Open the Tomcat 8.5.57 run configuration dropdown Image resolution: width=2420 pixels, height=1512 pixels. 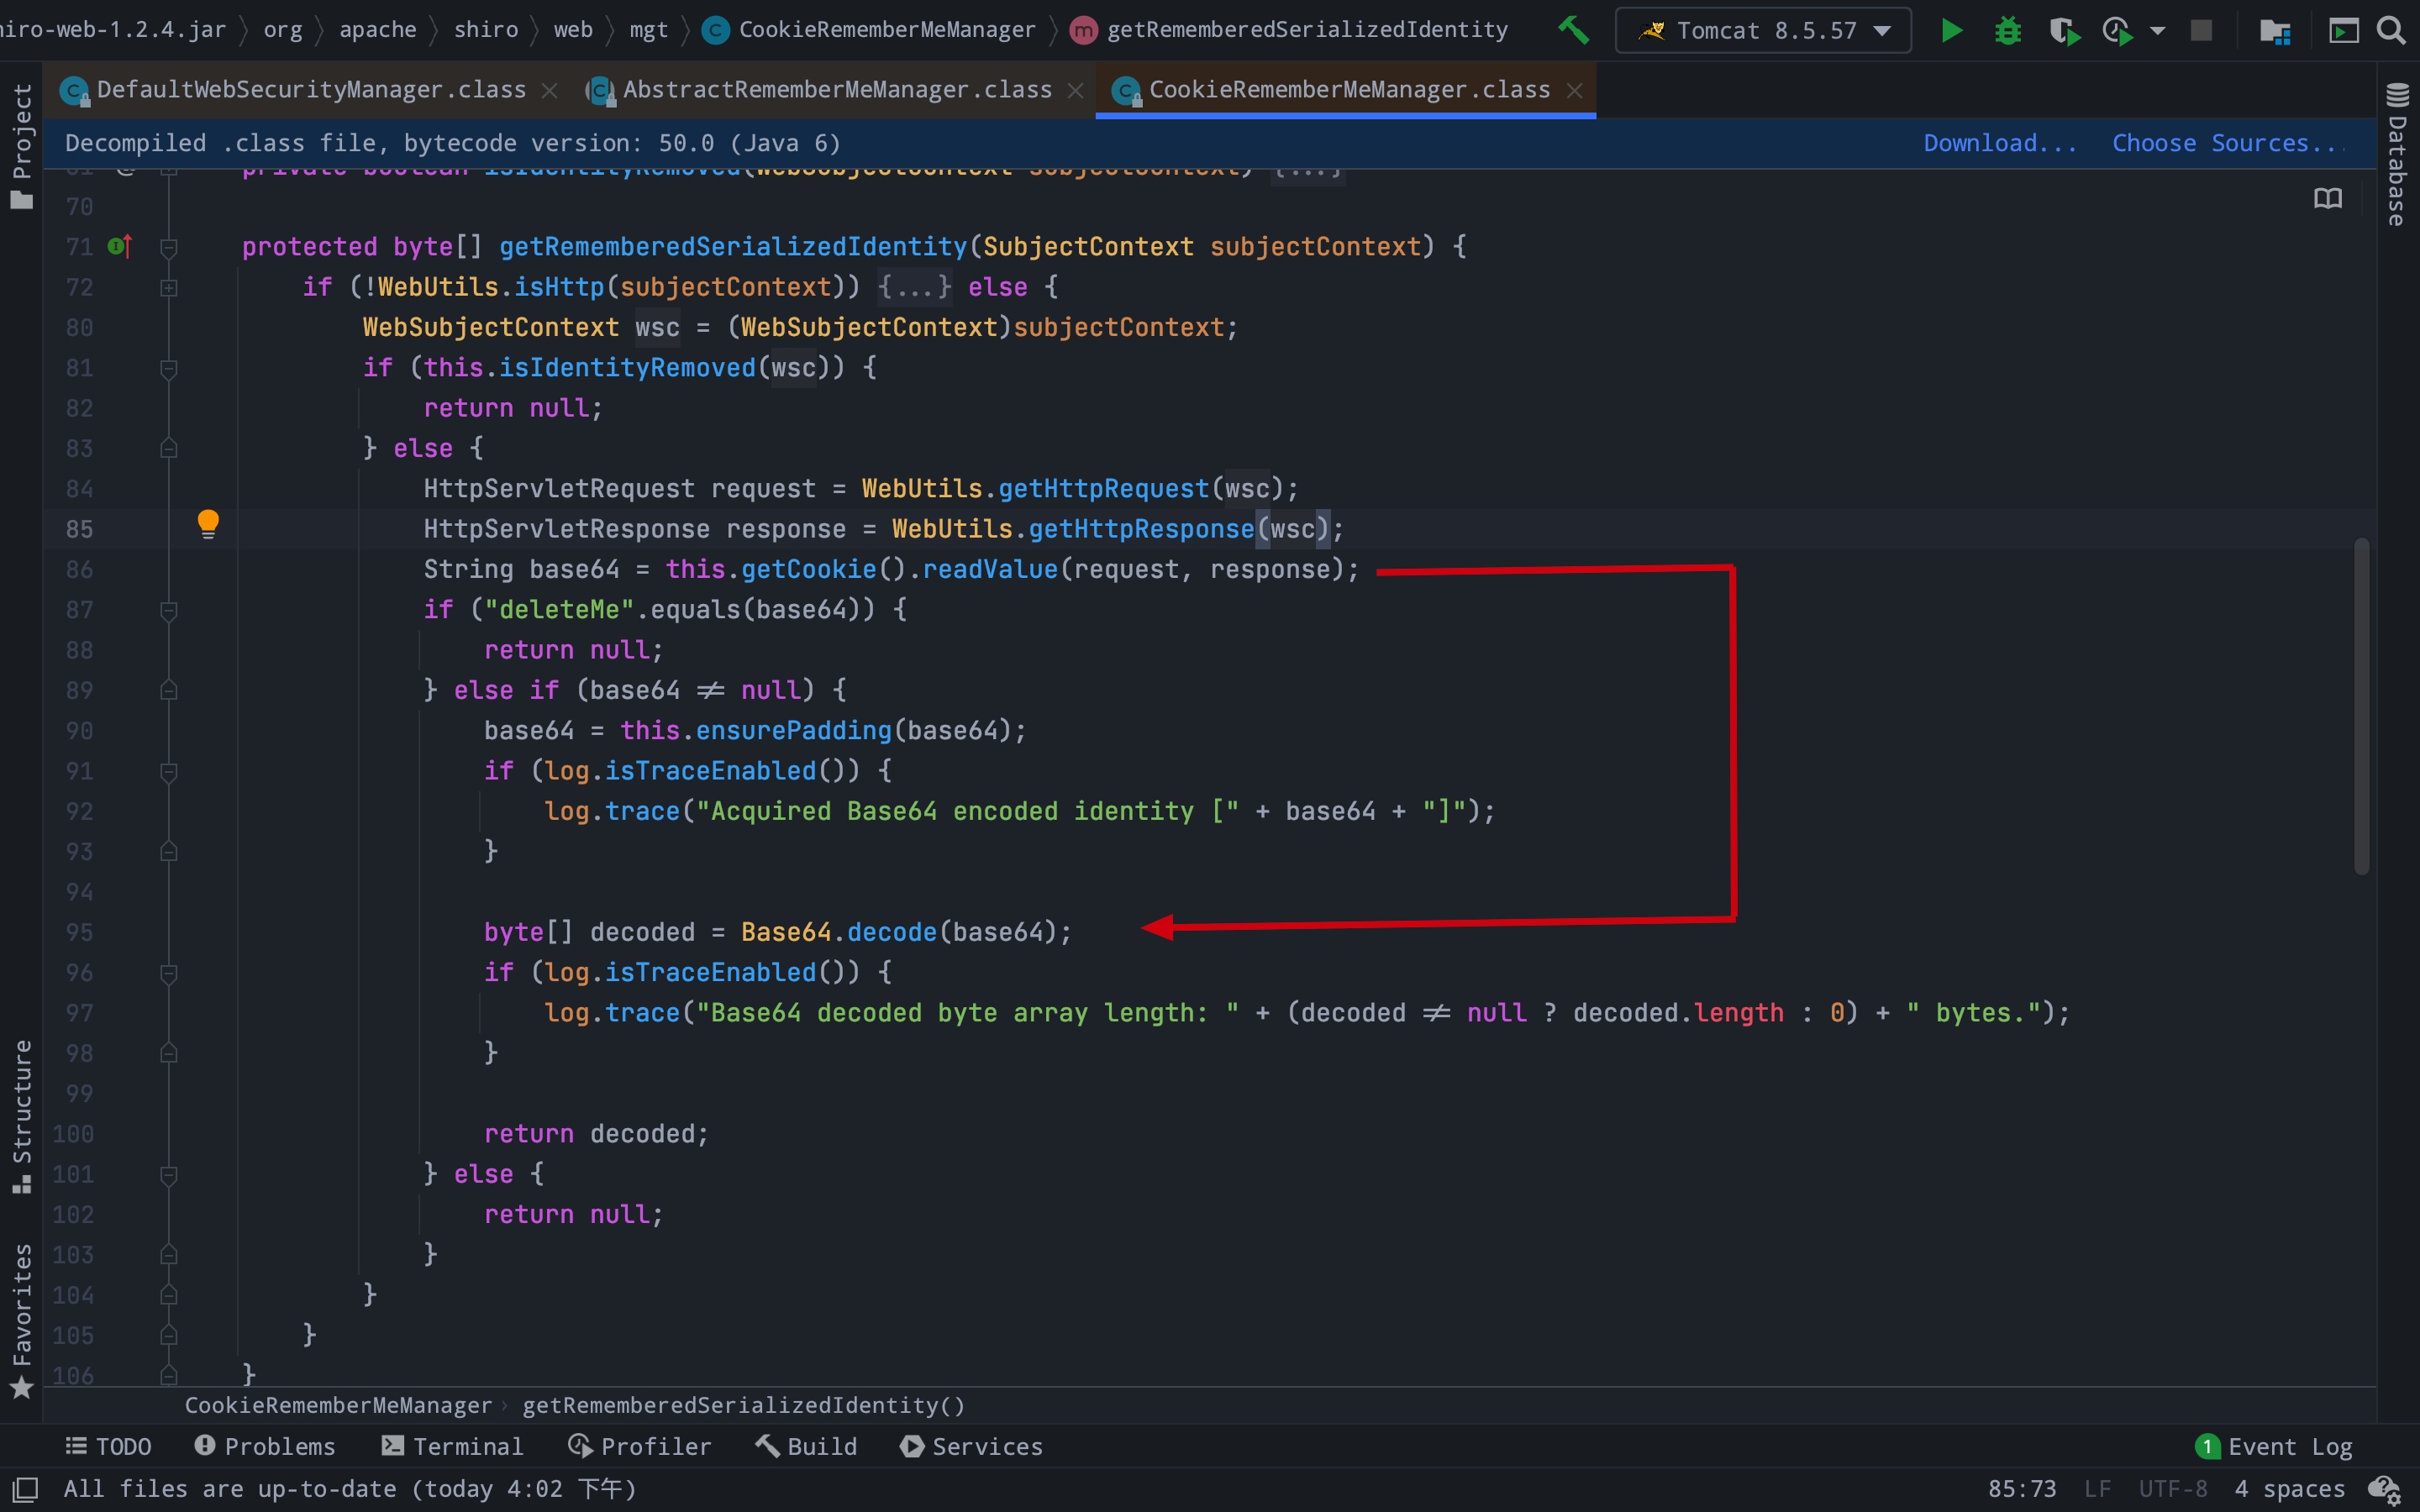[1763, 30]
